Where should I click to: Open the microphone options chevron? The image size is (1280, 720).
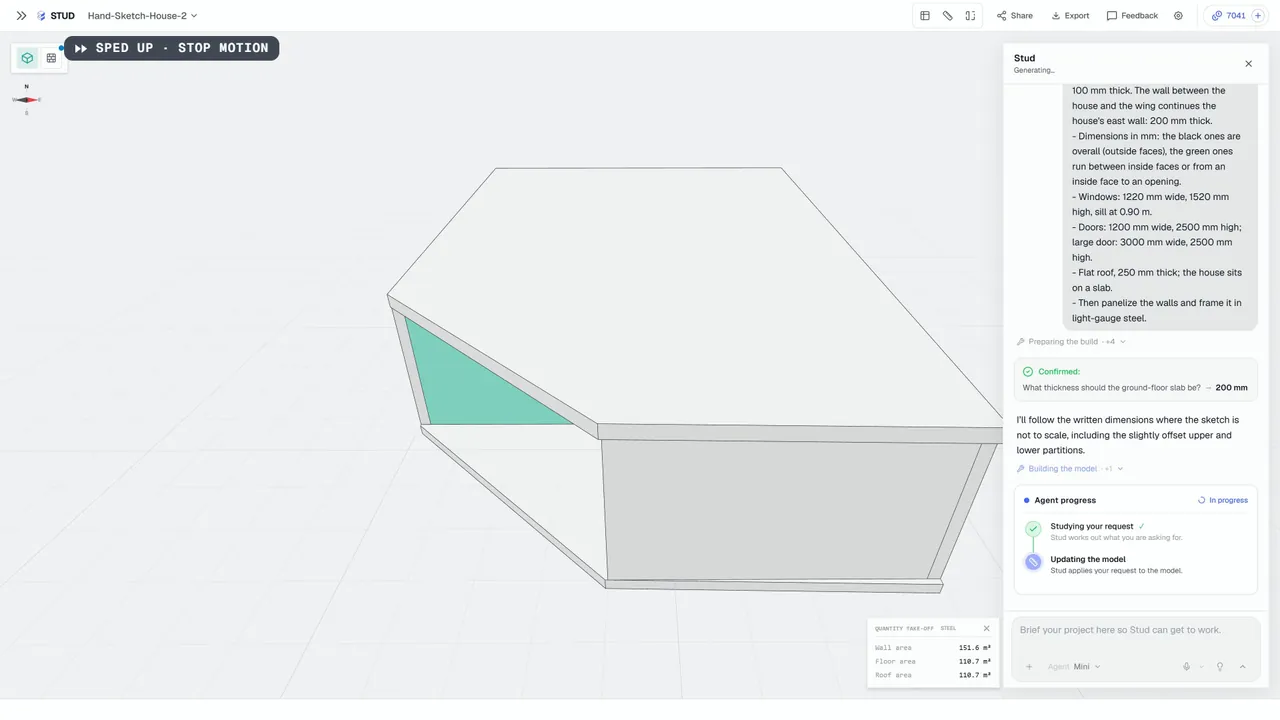coord(1201,667)
